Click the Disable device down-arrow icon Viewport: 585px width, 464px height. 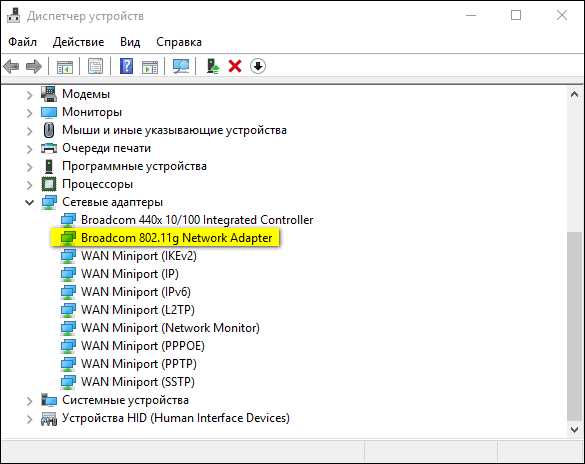258,67
